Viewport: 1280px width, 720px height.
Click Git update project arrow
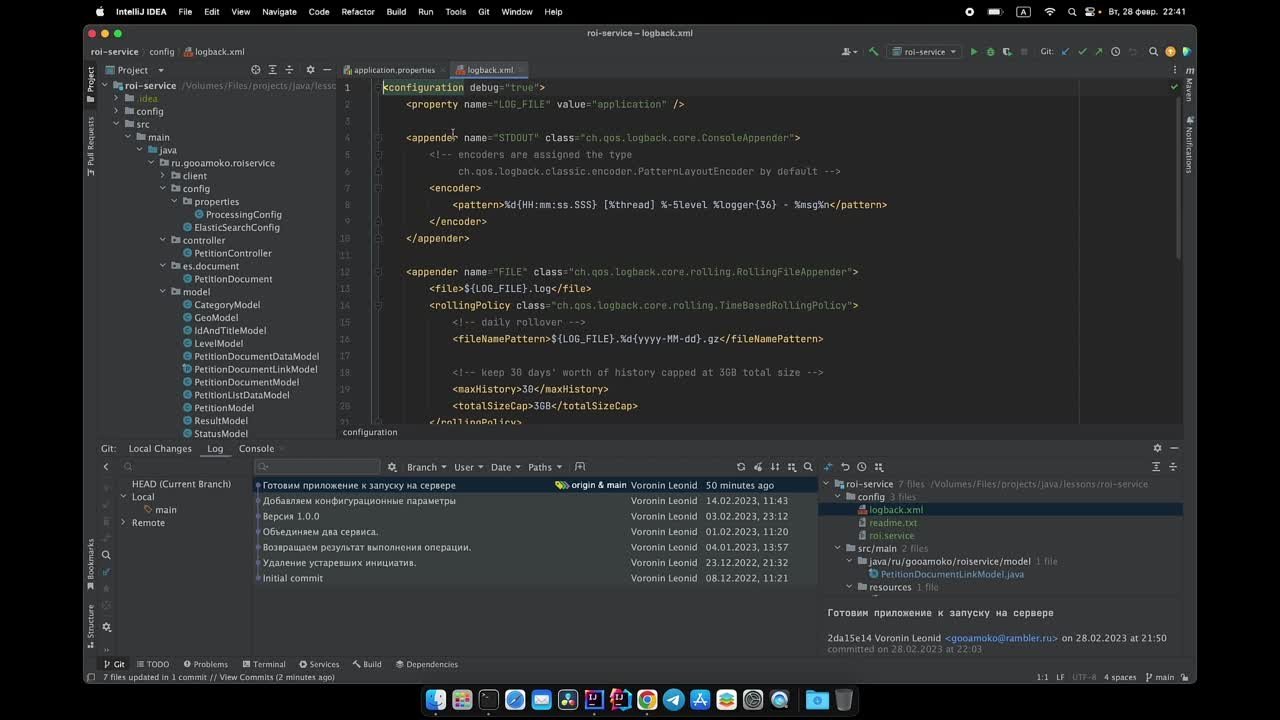pos(1065,52)
